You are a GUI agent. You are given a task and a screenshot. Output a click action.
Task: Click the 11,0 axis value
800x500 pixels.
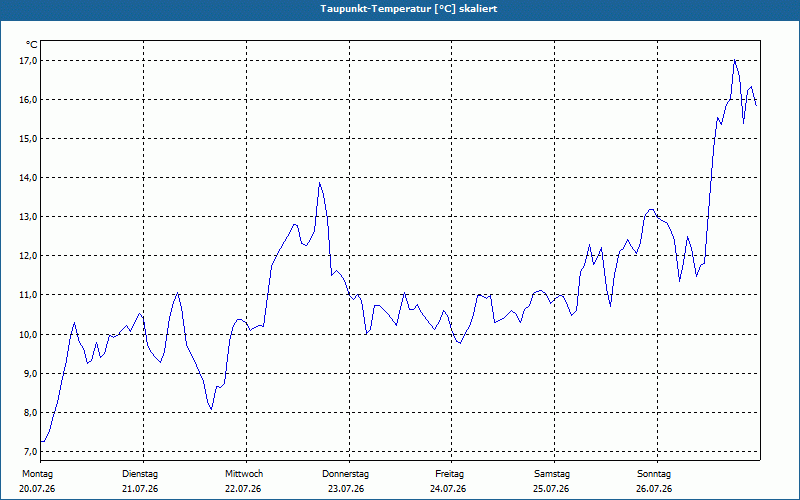point(28,295)
